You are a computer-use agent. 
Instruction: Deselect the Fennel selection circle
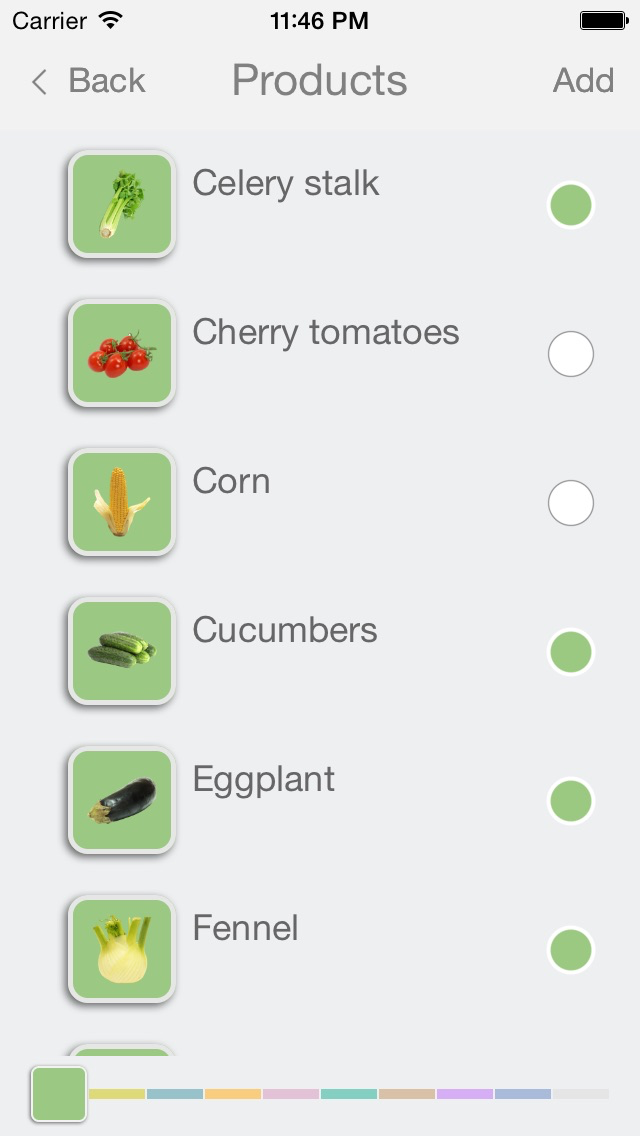pos(571,950)
